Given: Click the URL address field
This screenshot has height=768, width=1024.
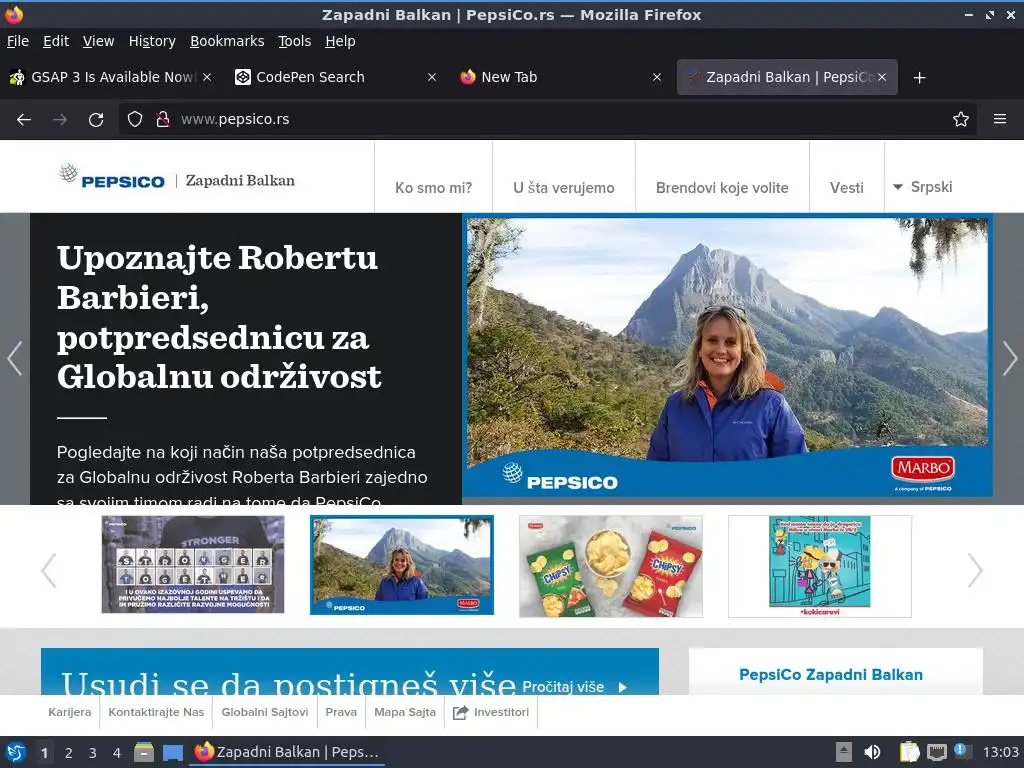Looking at the screenshot, I should point(549,120).
